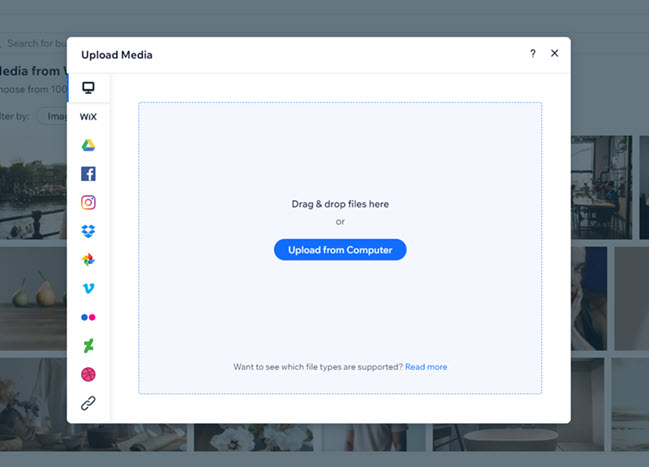Choose Dribbble as upload source

(88, 374)
